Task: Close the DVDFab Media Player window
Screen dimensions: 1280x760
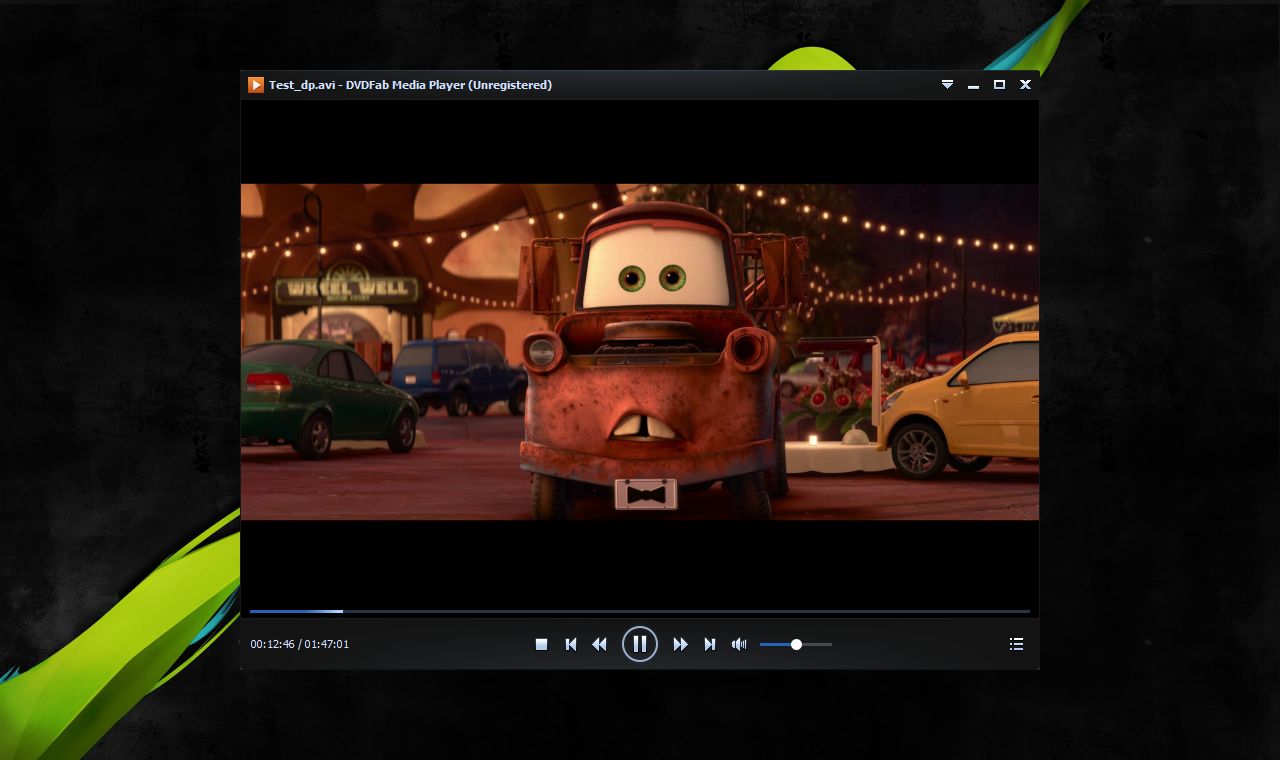Action: 1025,85
